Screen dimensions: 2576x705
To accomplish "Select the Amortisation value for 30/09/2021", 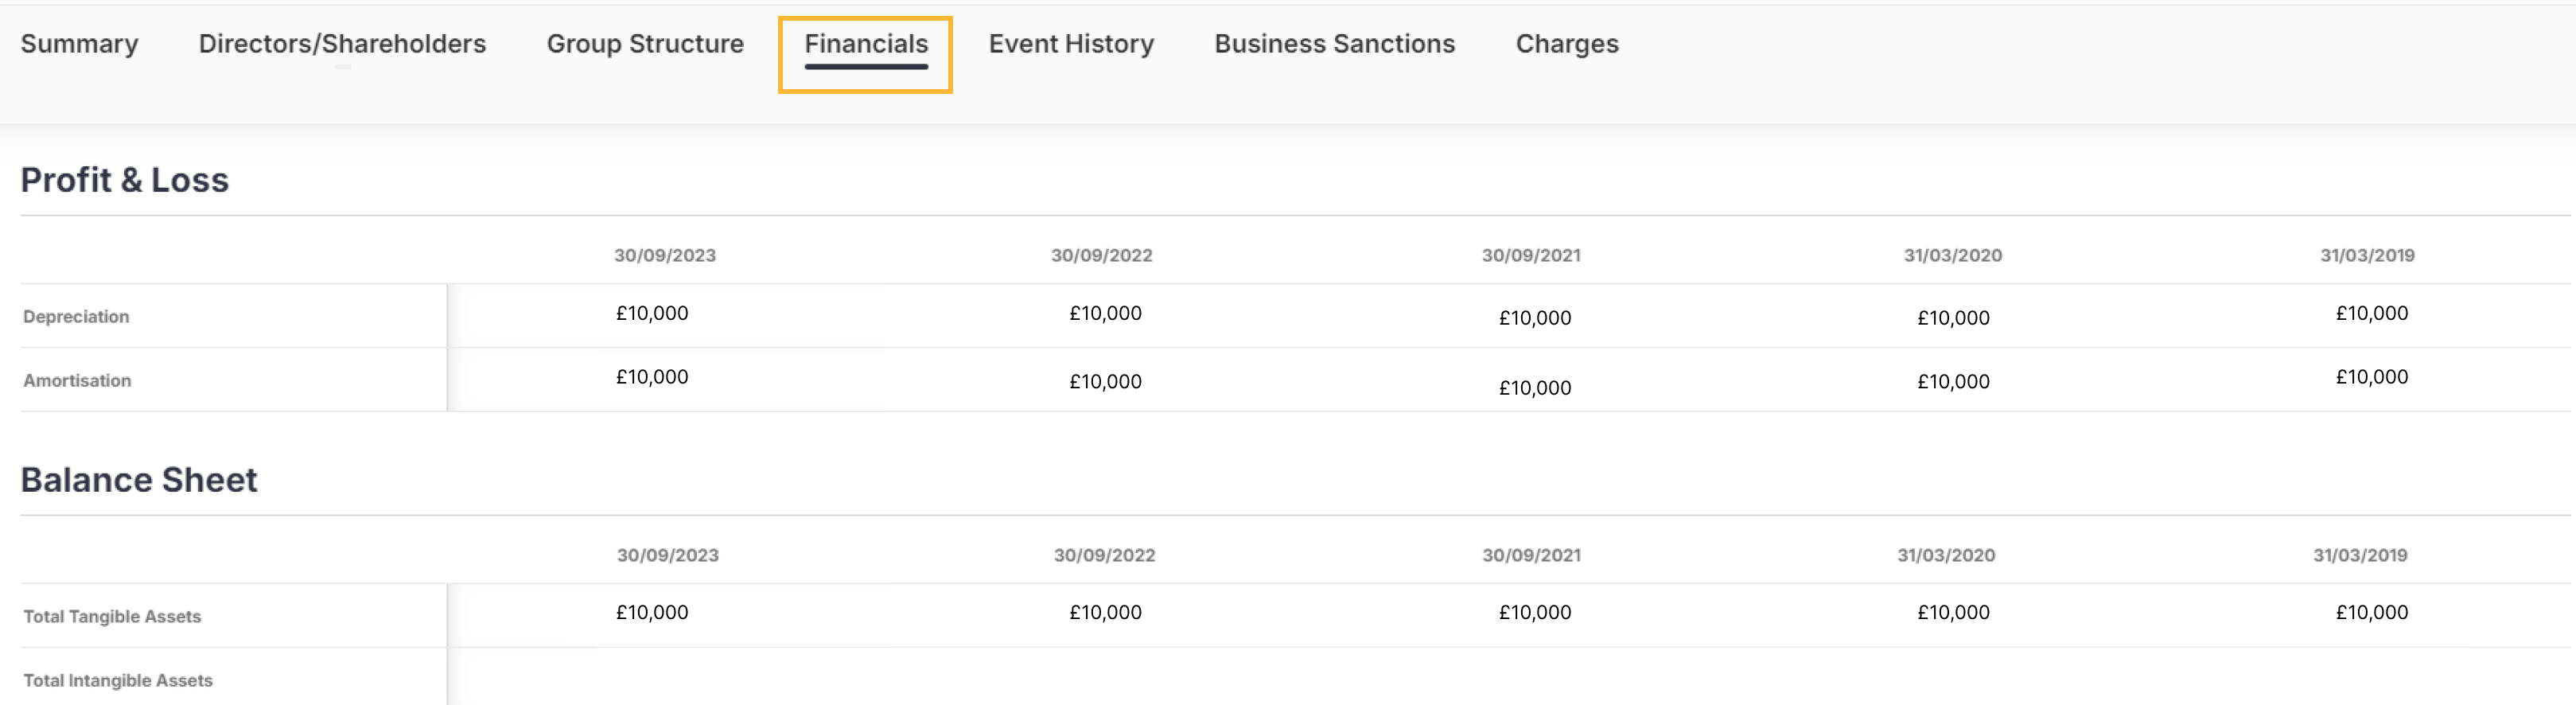I will (x=1534, y=388).
